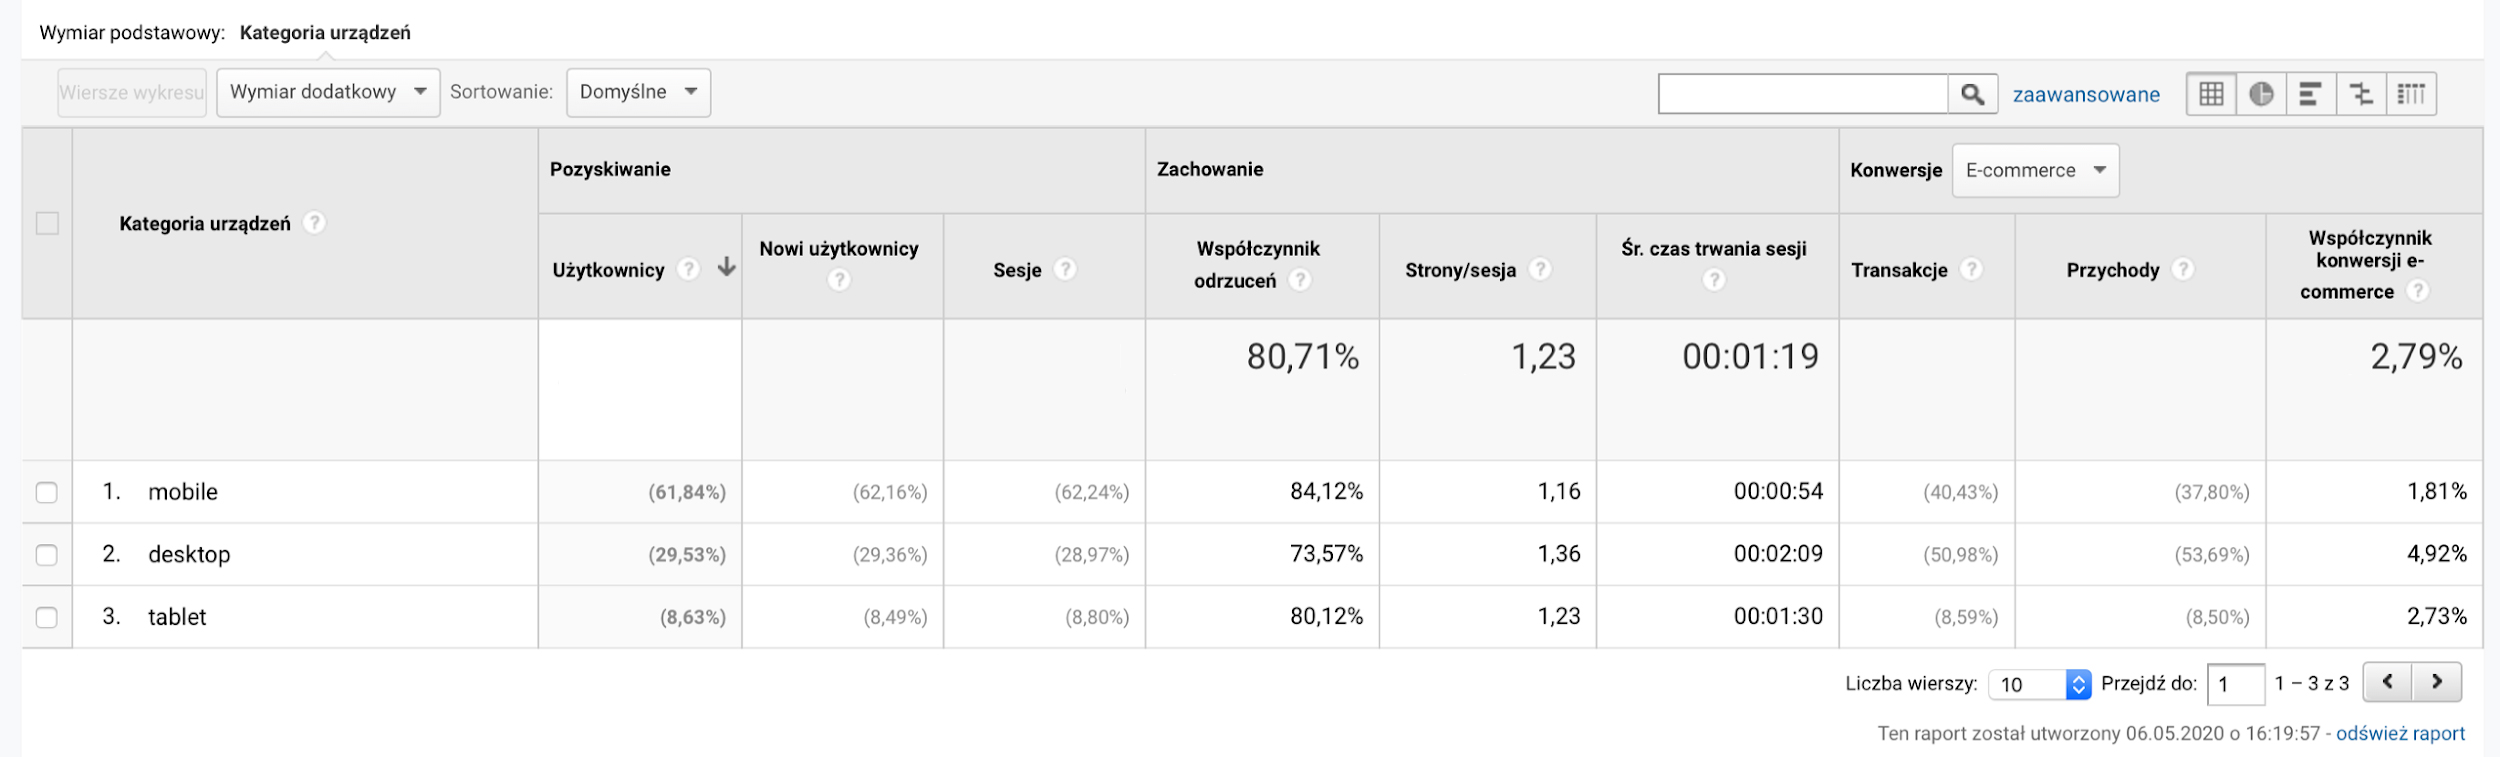Viewport: 2500px width, 757px height.
Task: Open the E-commerce conversions dropdown
Action: pyautogui.click(x=2035, y=170)
